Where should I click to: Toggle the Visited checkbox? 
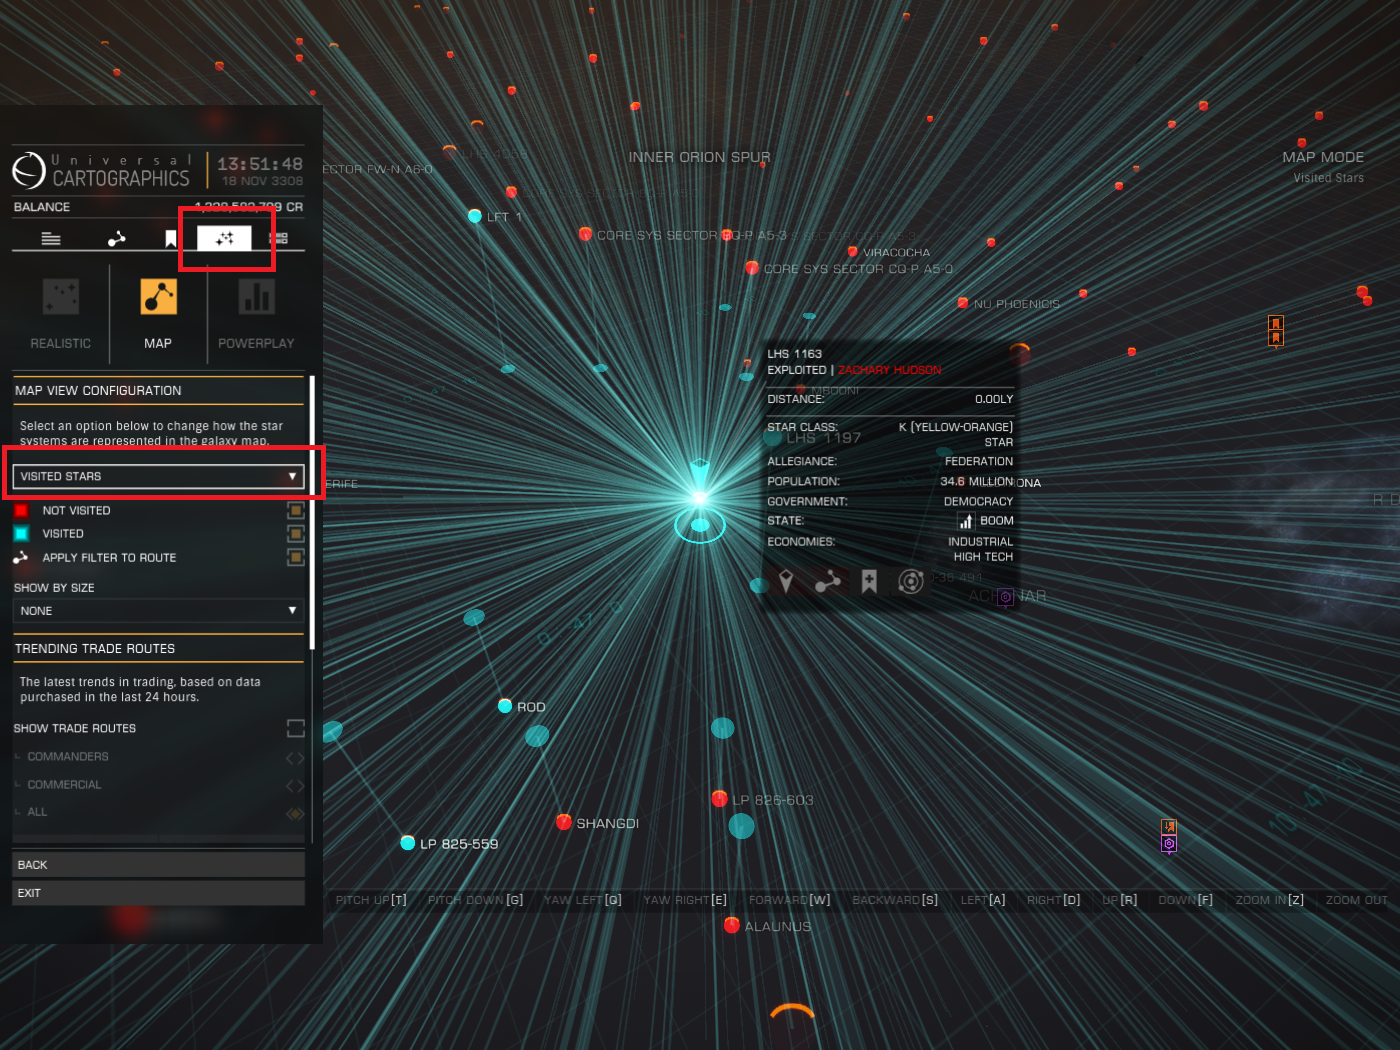pyautogui.click(x=295, y=534)
